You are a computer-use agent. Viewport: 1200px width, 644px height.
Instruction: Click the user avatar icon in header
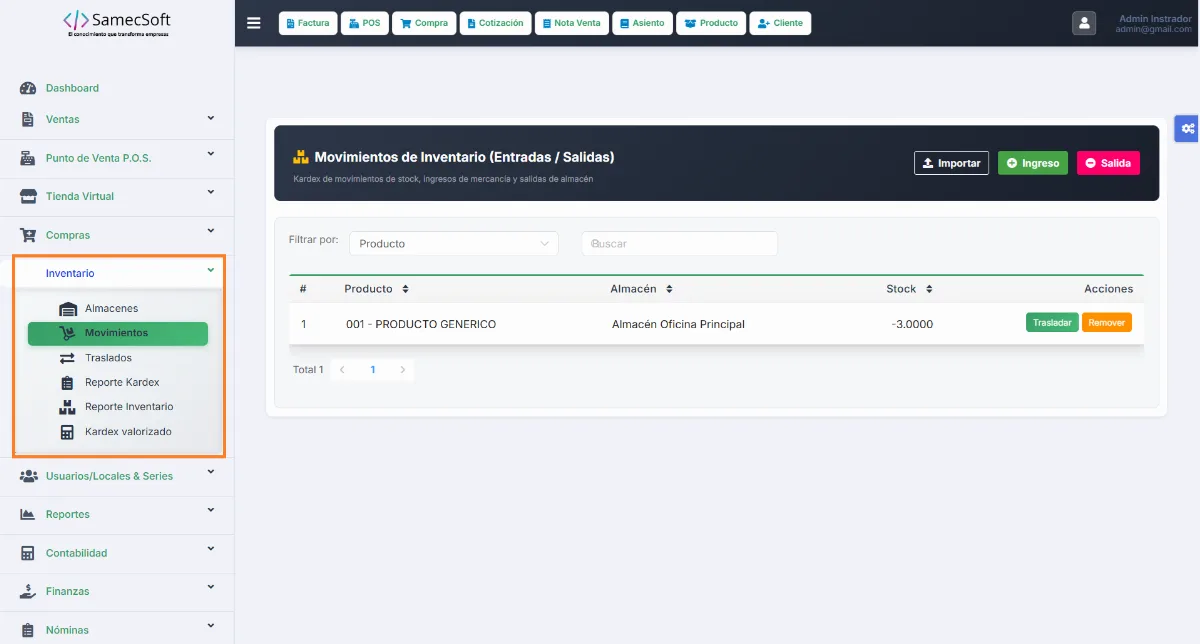[x=1084, y=23]
